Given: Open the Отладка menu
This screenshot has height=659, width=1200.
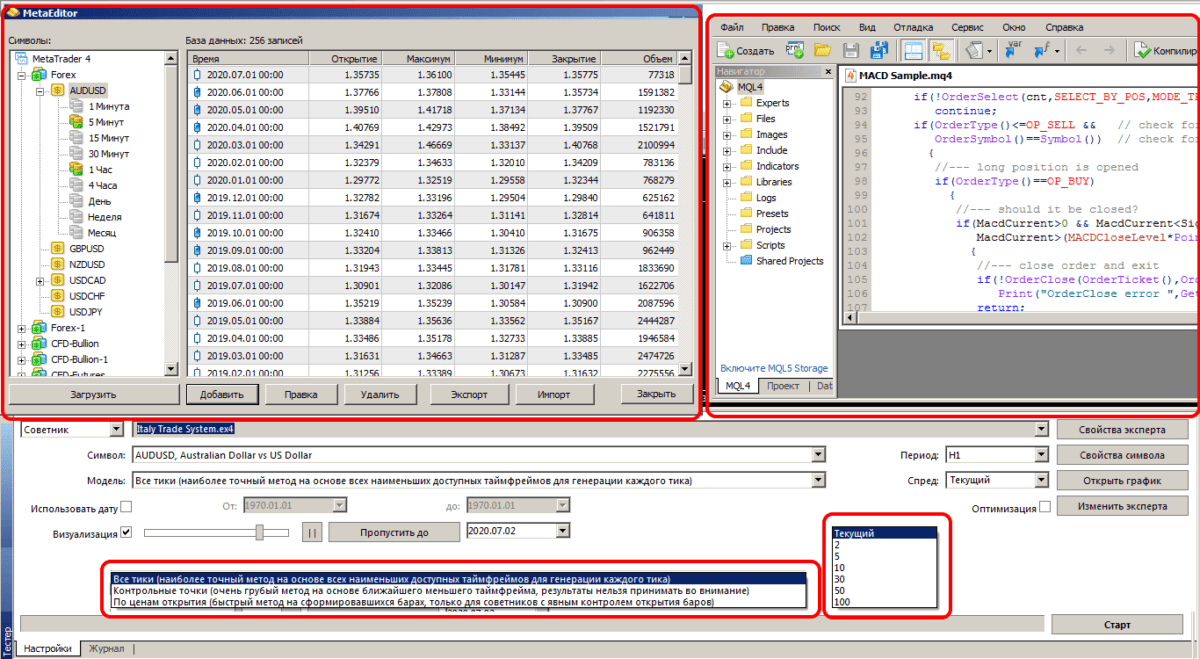Looking at the screenshot, I should (x=913, y=27).
